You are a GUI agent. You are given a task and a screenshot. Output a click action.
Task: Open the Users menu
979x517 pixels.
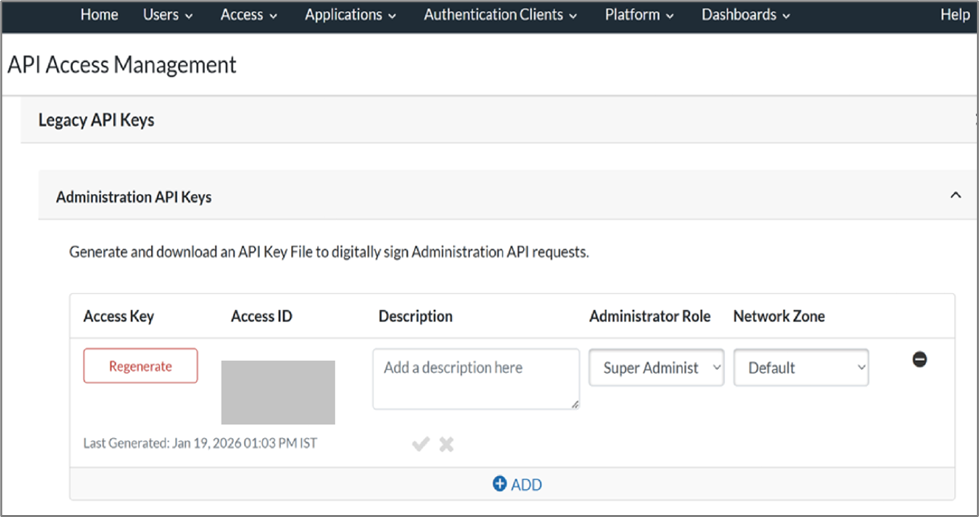point(167,15)
